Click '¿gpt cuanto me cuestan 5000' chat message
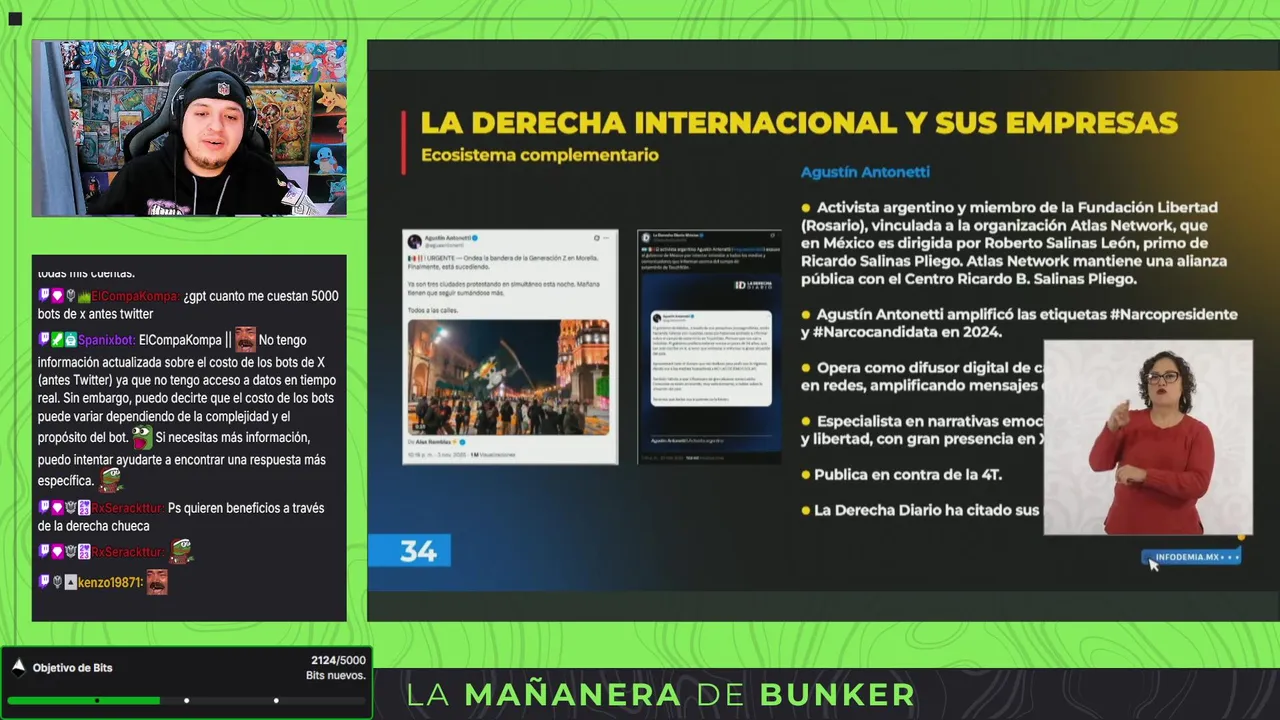Viewport: 1280px width, 720px height. pos(188,305)
